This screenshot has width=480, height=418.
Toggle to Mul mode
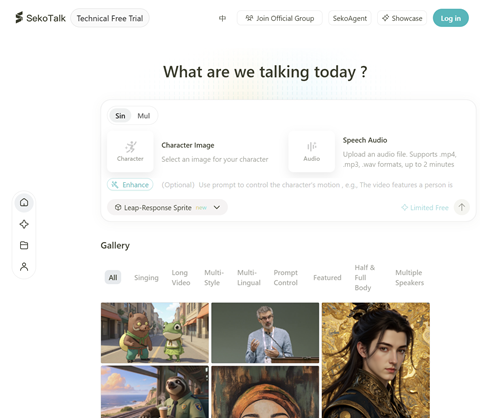(x=144, y=116)
